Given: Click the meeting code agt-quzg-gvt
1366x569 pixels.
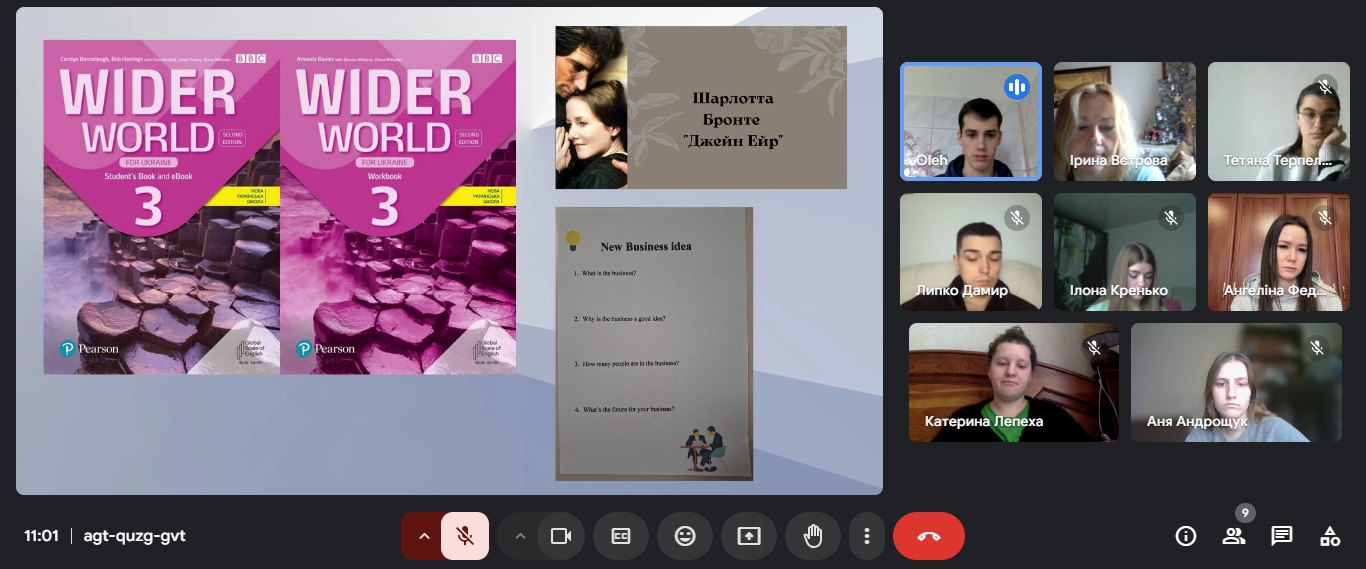Looking at the screenshot, I should click(x=134, y=536).
